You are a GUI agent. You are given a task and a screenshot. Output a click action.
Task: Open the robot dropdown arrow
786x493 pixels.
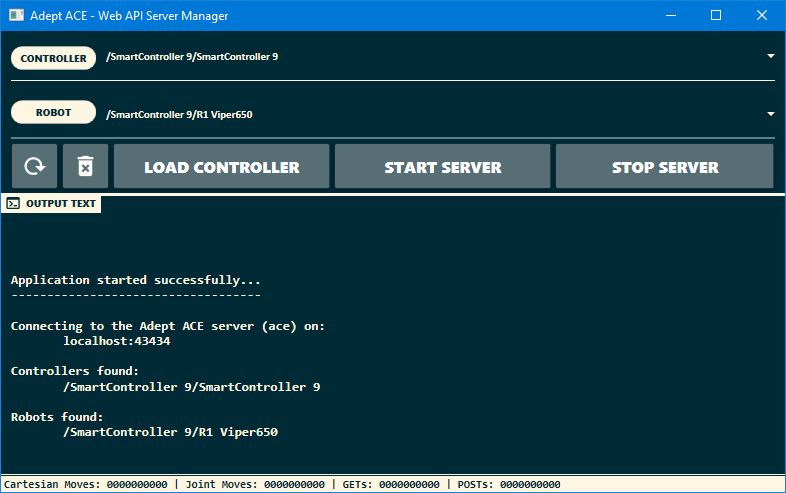point(770,114)
